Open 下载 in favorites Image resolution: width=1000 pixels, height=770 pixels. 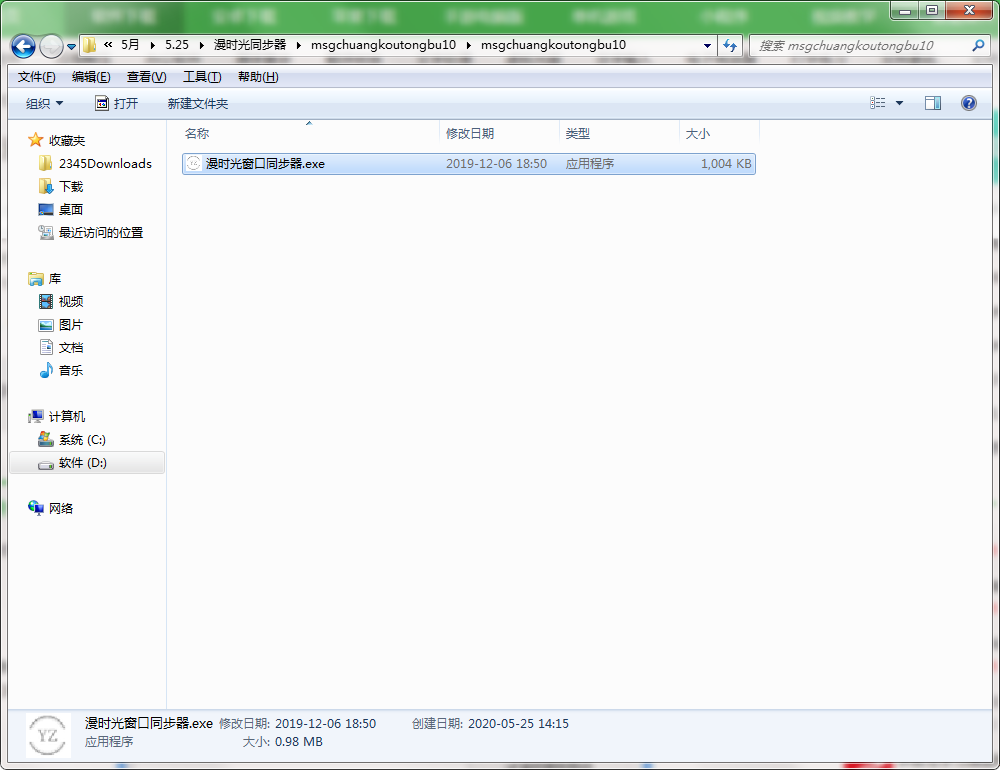(71, 186)
